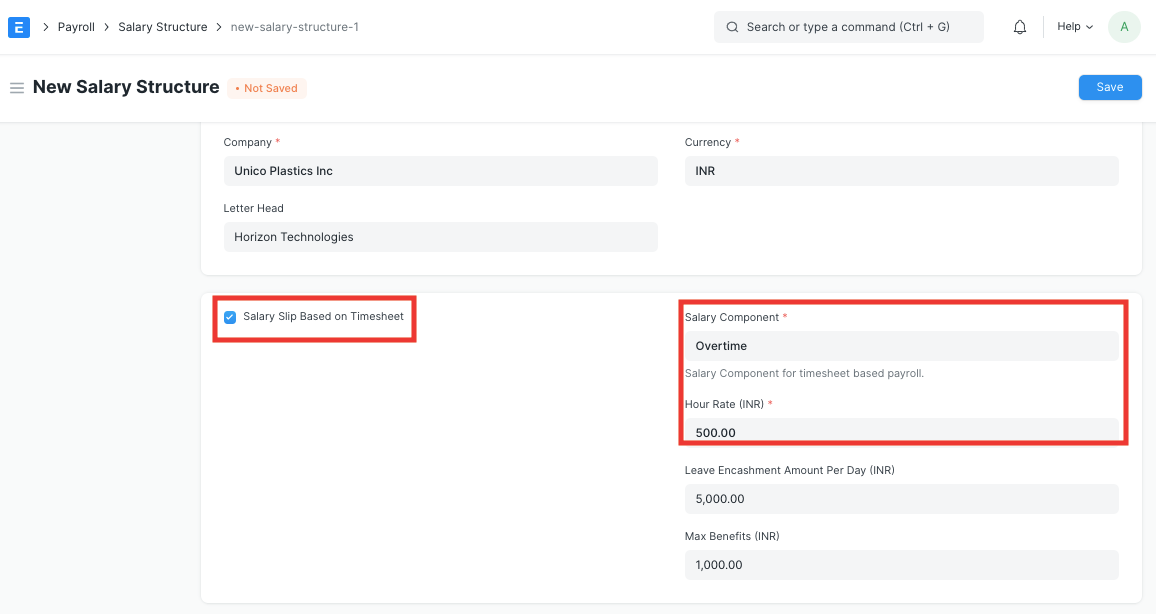
Task: Click the user avatar icon
Action: (1124, 27)
